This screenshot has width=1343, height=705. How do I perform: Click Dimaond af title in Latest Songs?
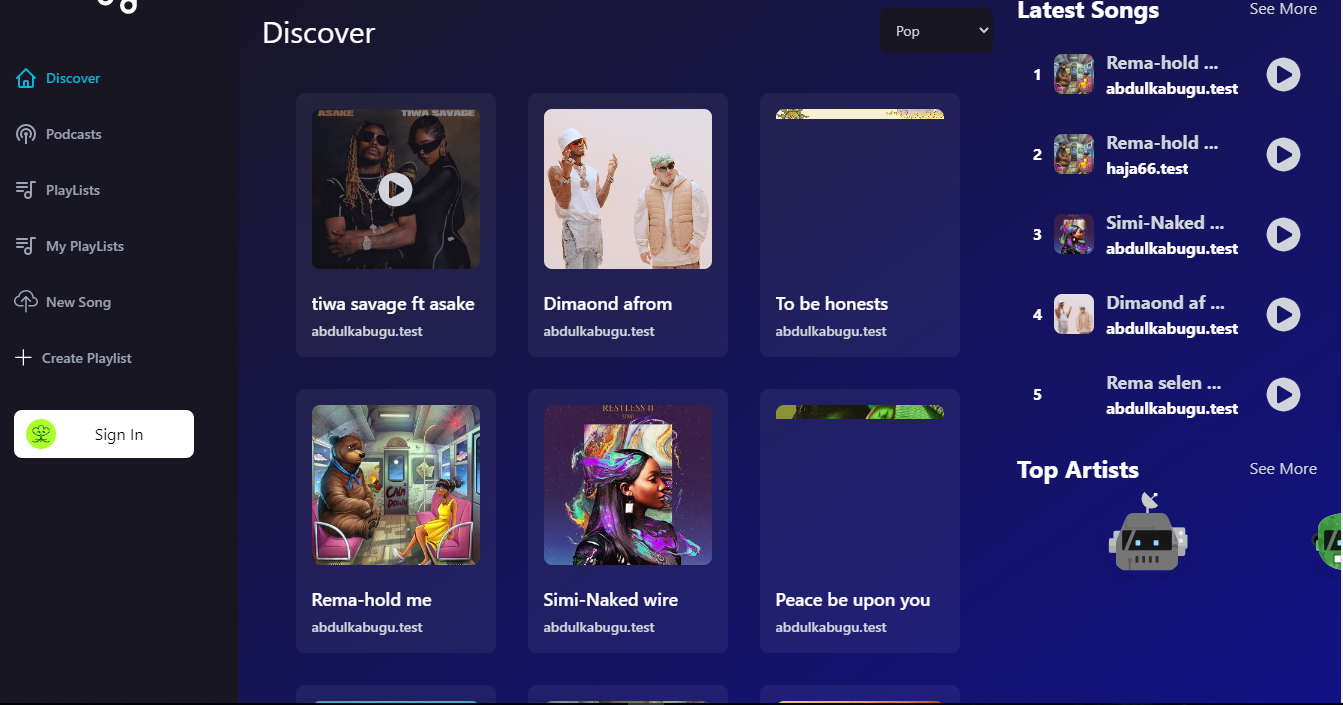(x=1165, y=303)
